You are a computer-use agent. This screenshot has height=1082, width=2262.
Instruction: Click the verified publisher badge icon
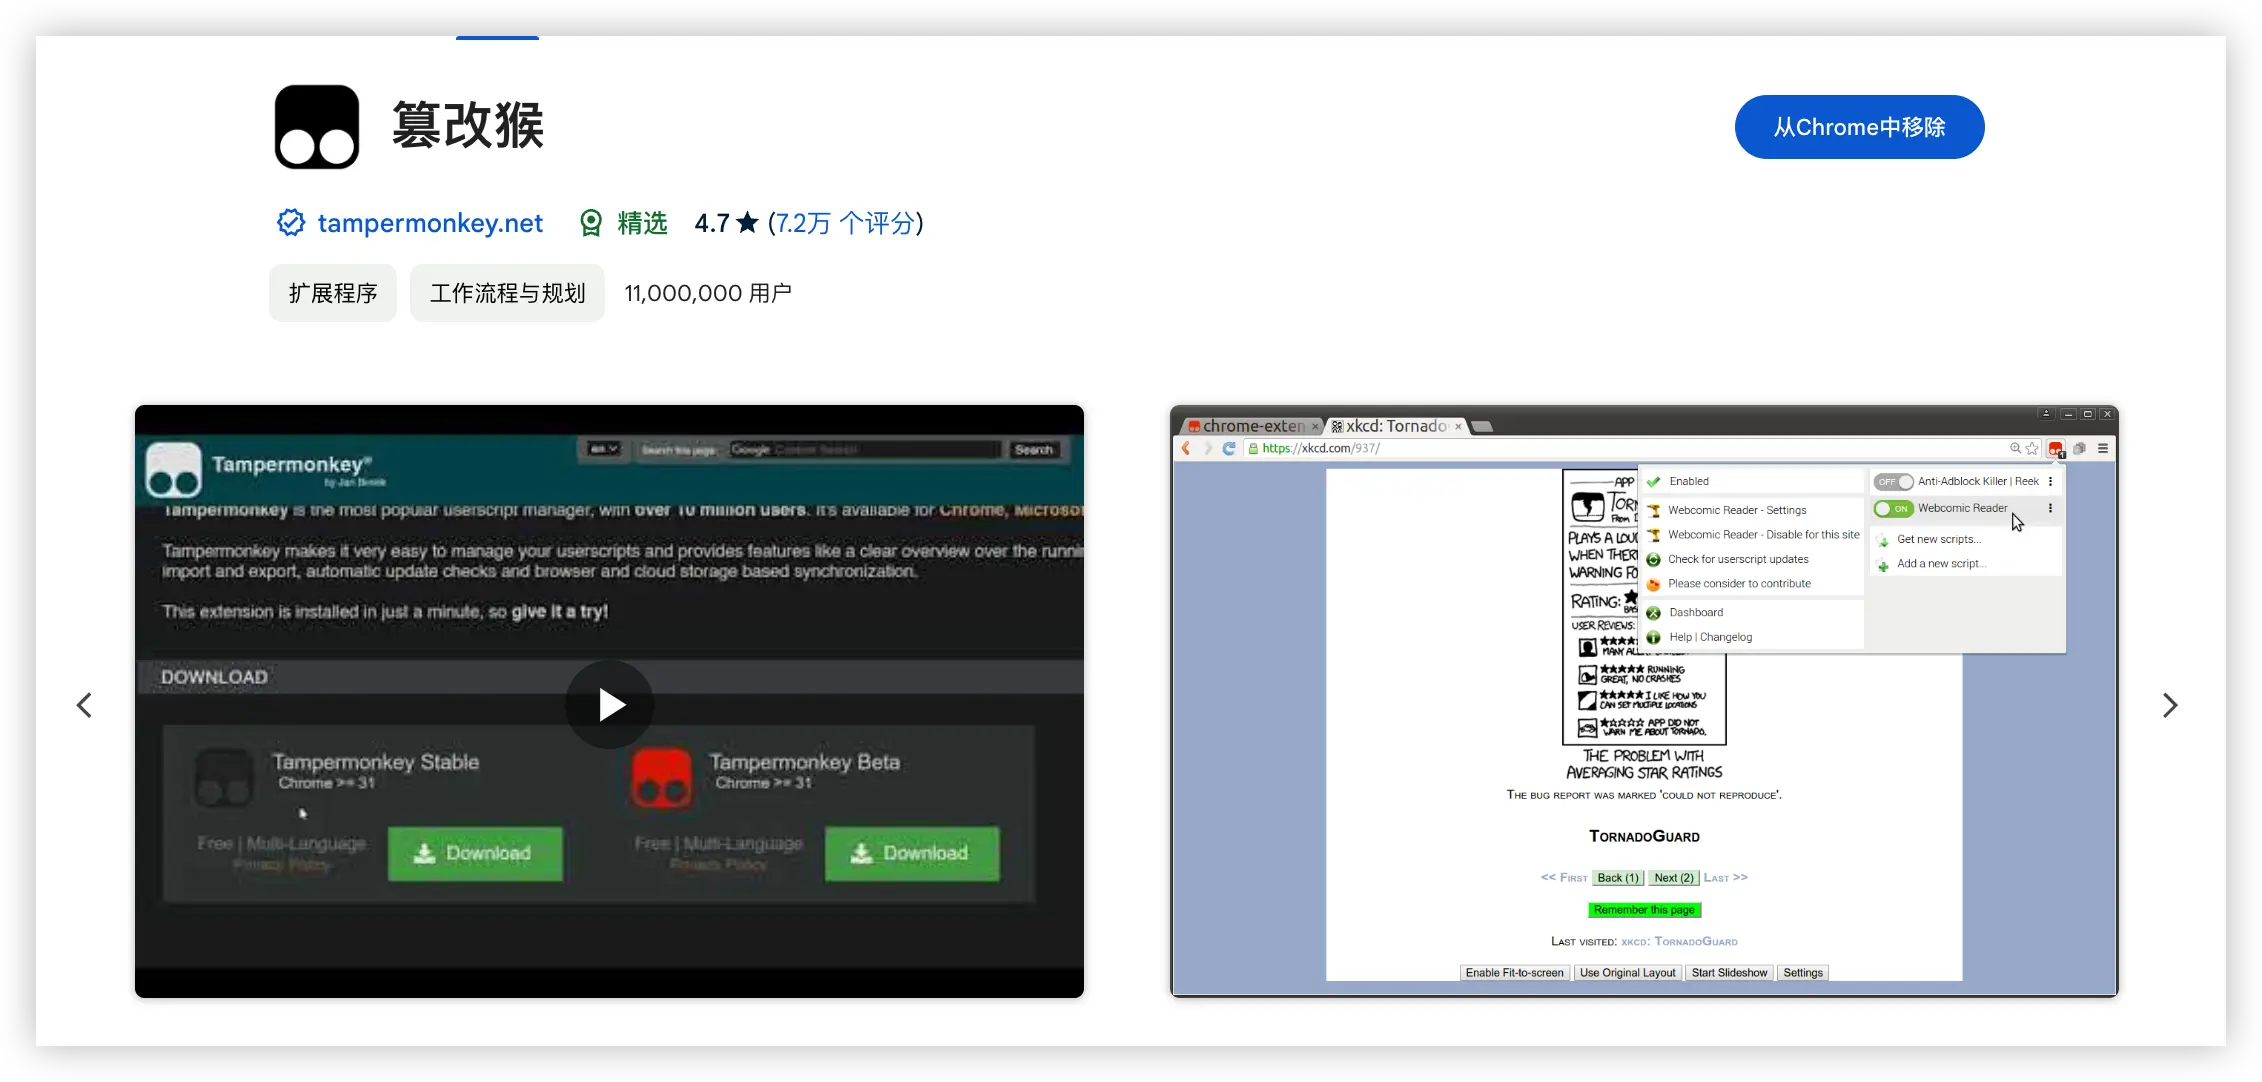(x=291, y=223)
